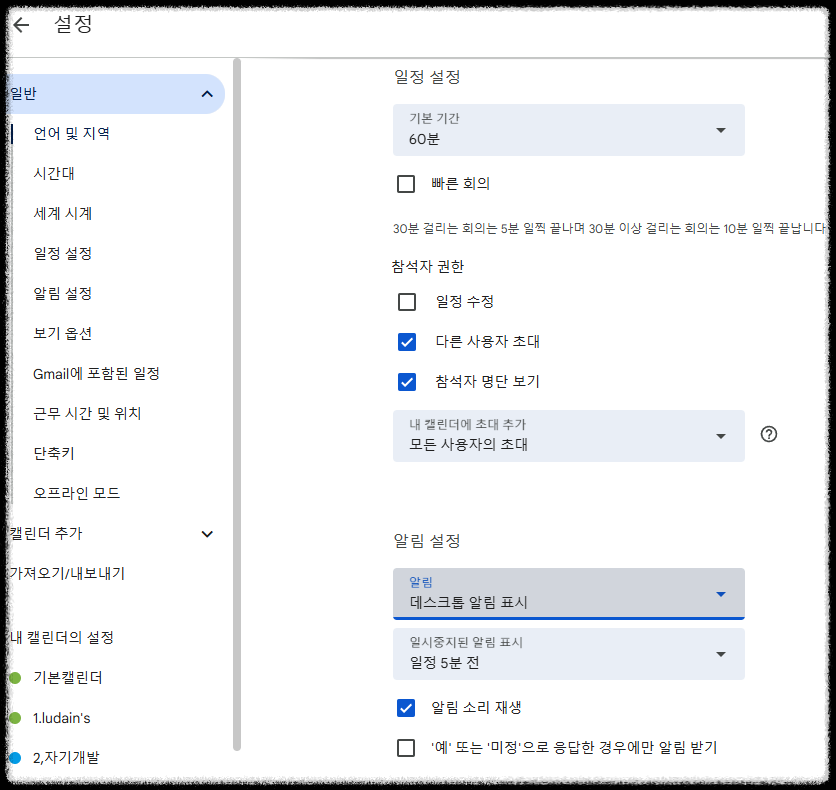This screenshot has height=790, width=836.
Task: Uncheck 참석자 명단 보기 checkbox
Action: [407, 382]
